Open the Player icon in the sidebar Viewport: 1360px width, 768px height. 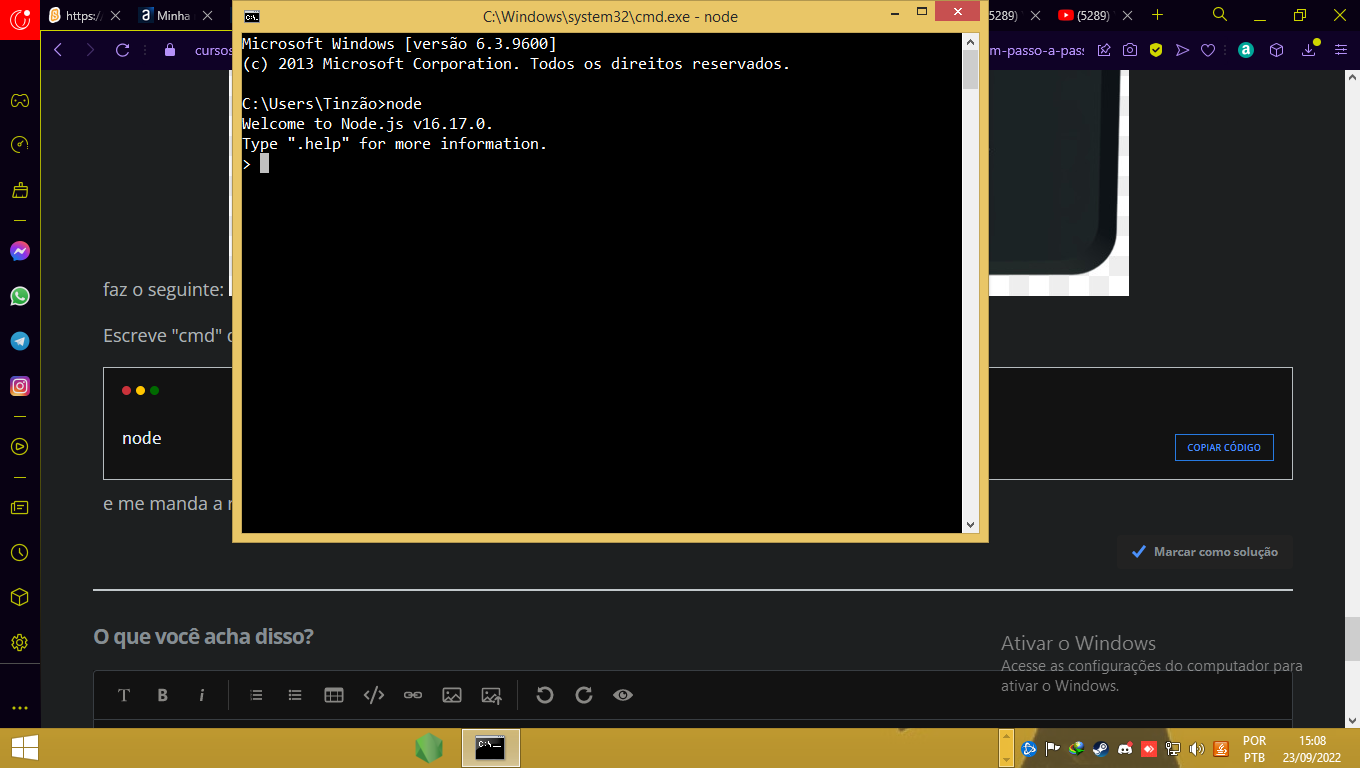click(x=19, y=447)
